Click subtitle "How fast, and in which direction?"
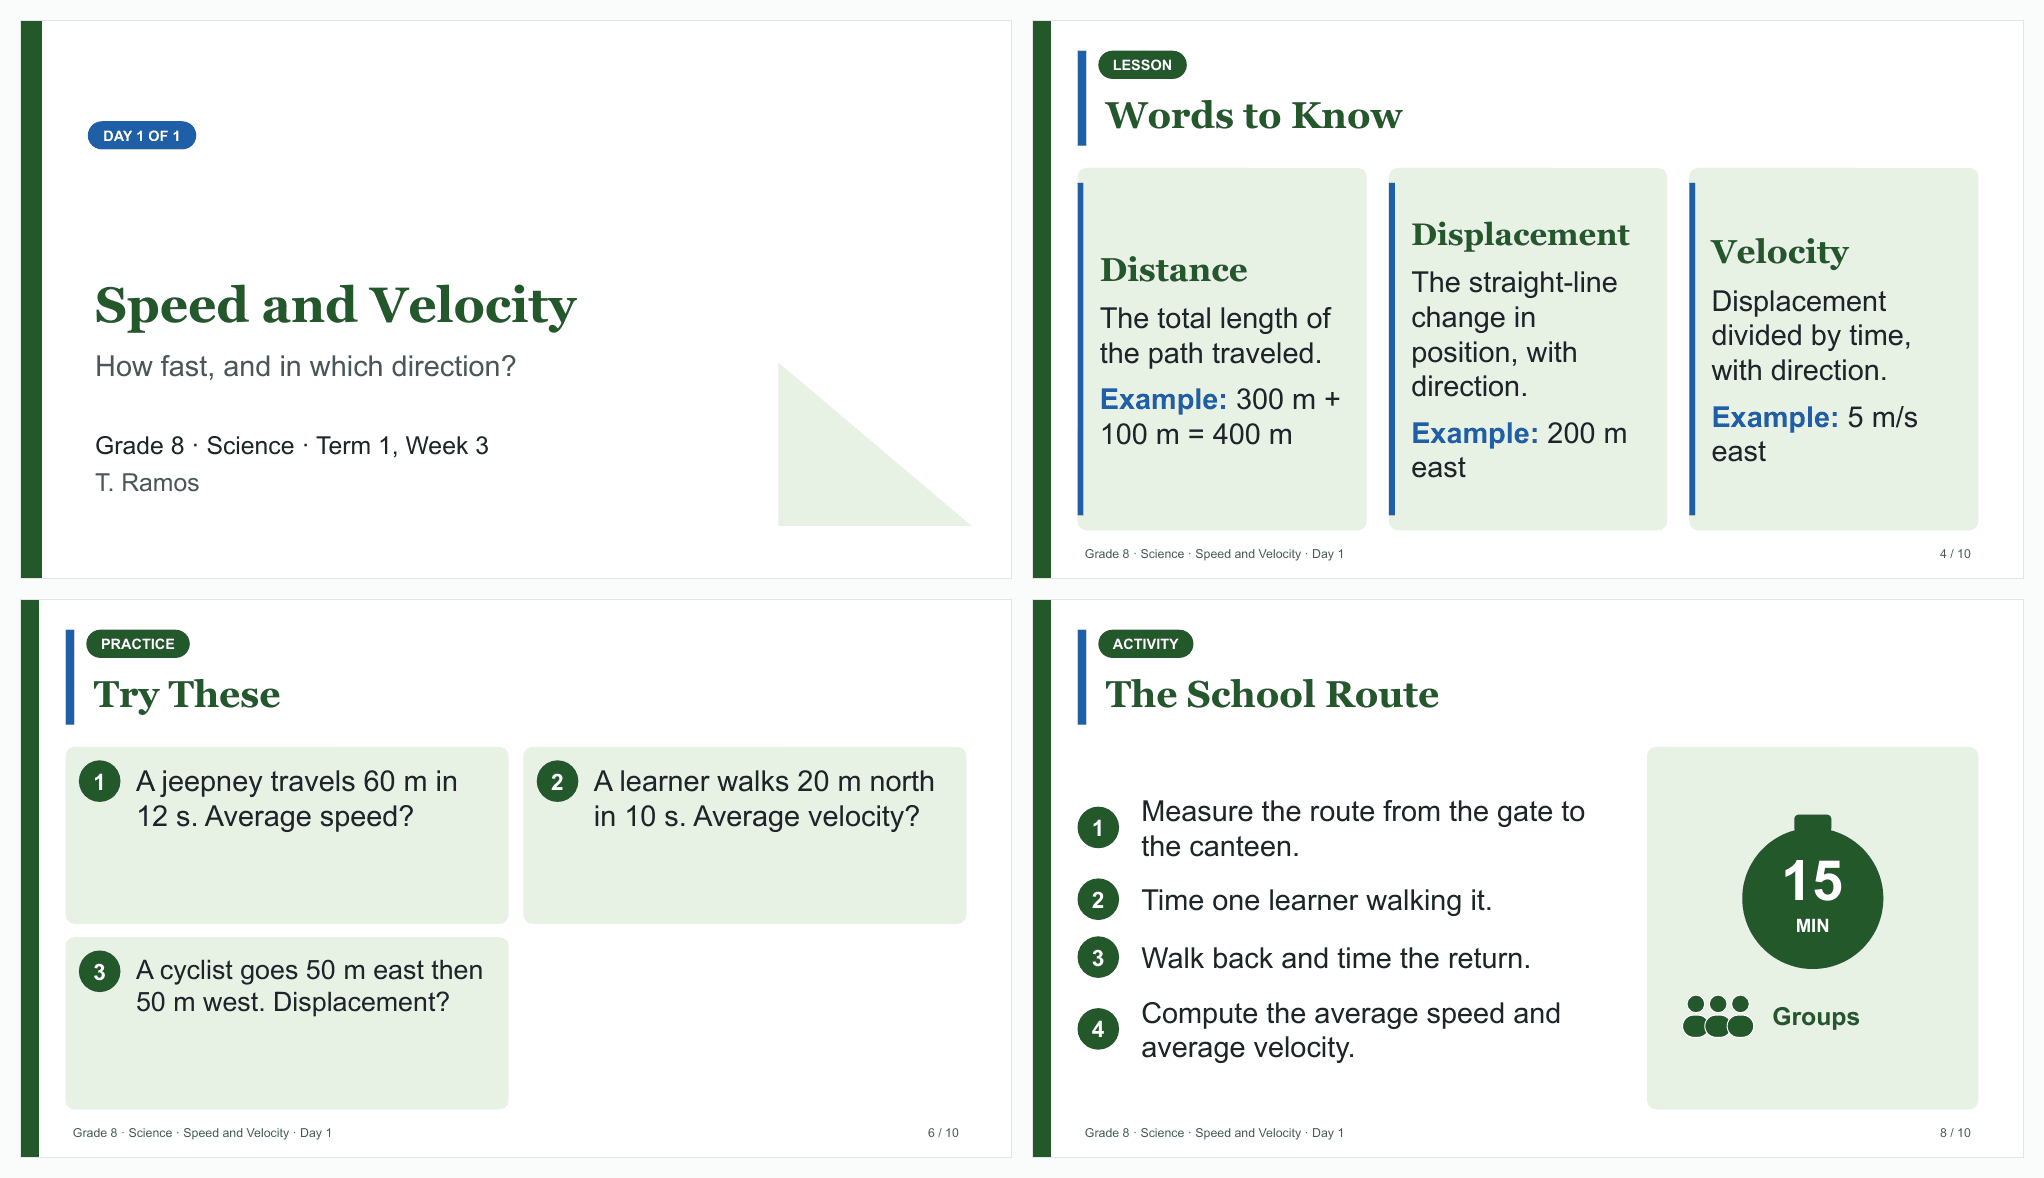Viewport: 2044px width, 1178px height. tap(305, 366)
